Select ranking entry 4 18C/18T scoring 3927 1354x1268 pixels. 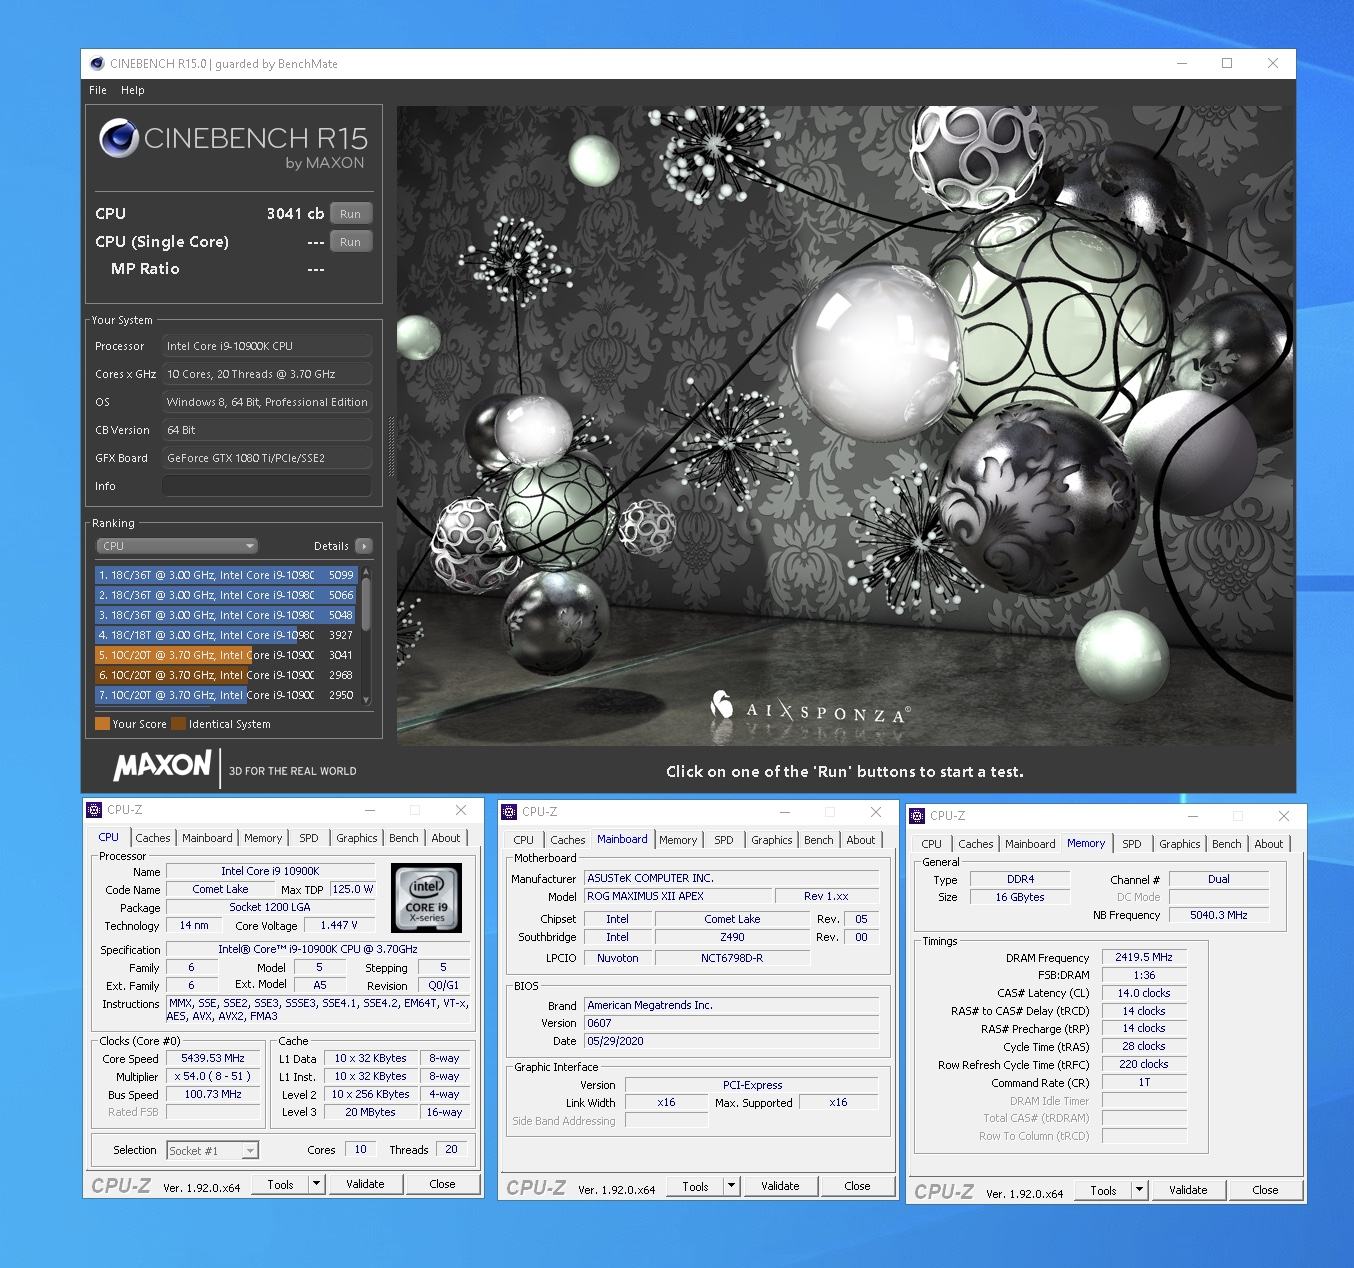coord(227,635)
